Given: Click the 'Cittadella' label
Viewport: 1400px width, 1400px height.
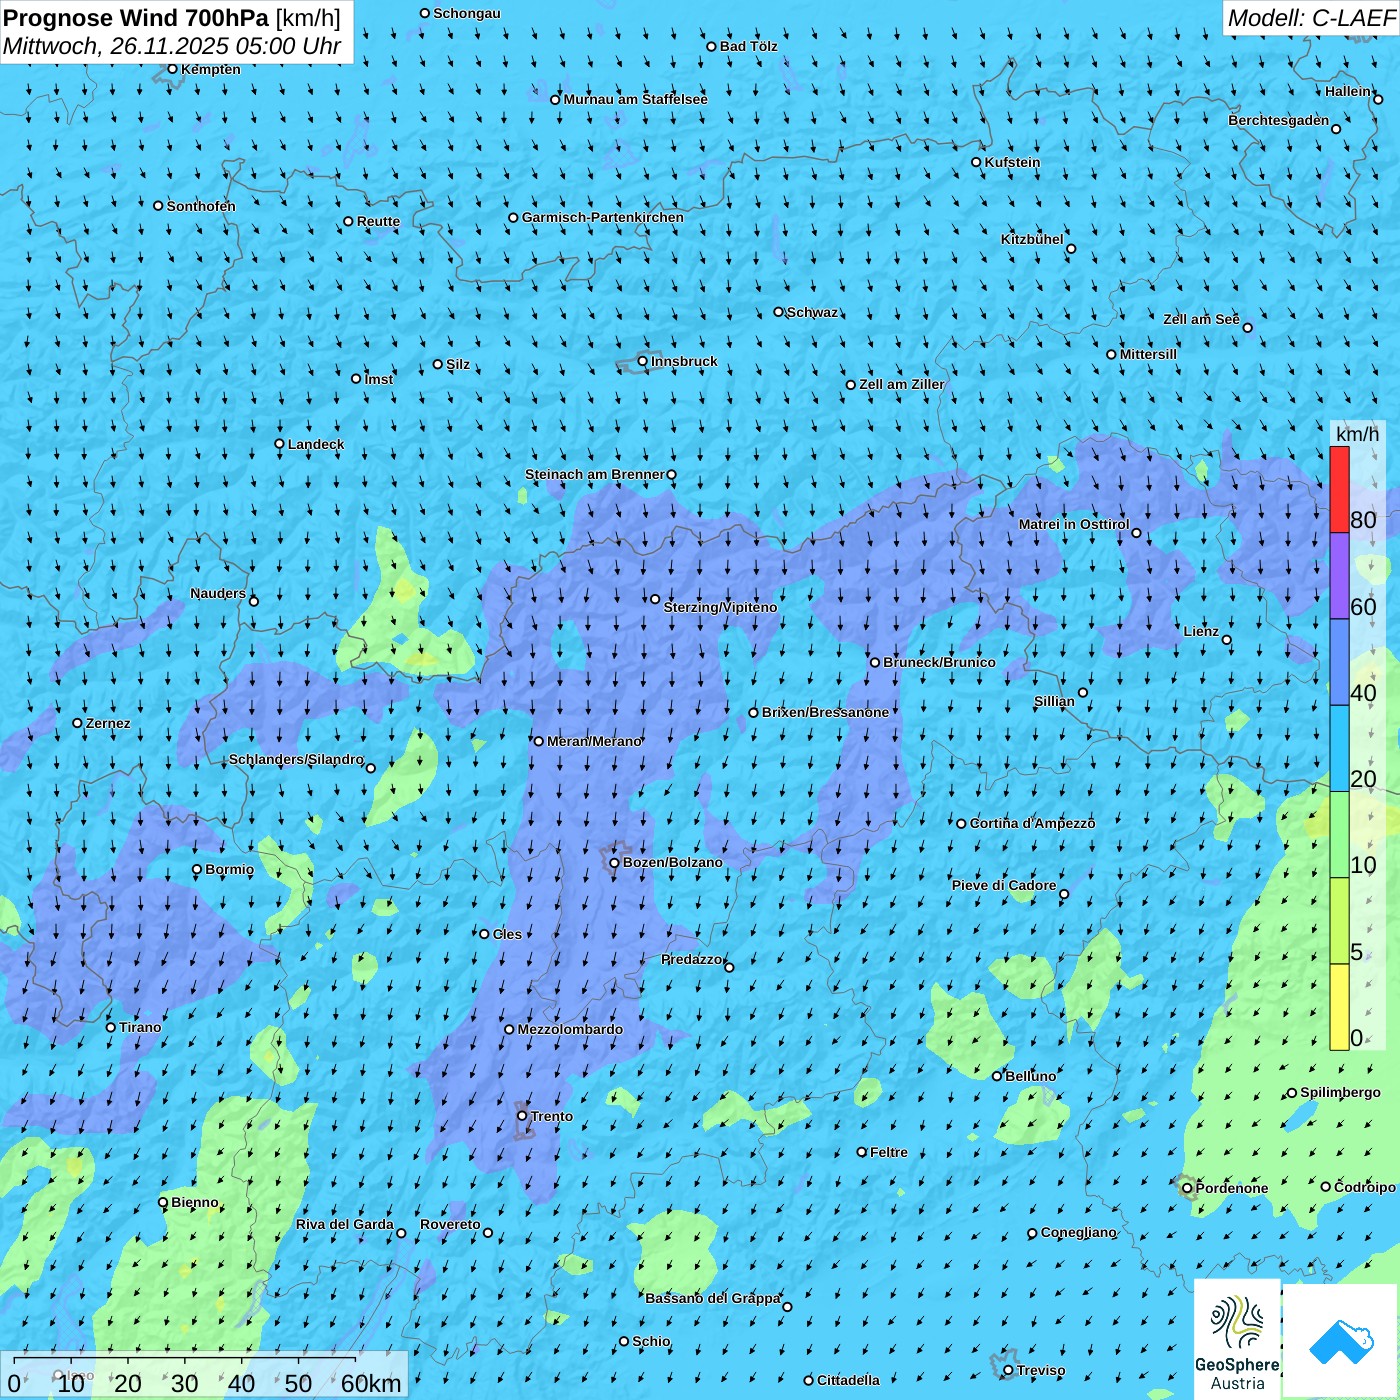Looking at the screenshot, I should [848, 1380].
